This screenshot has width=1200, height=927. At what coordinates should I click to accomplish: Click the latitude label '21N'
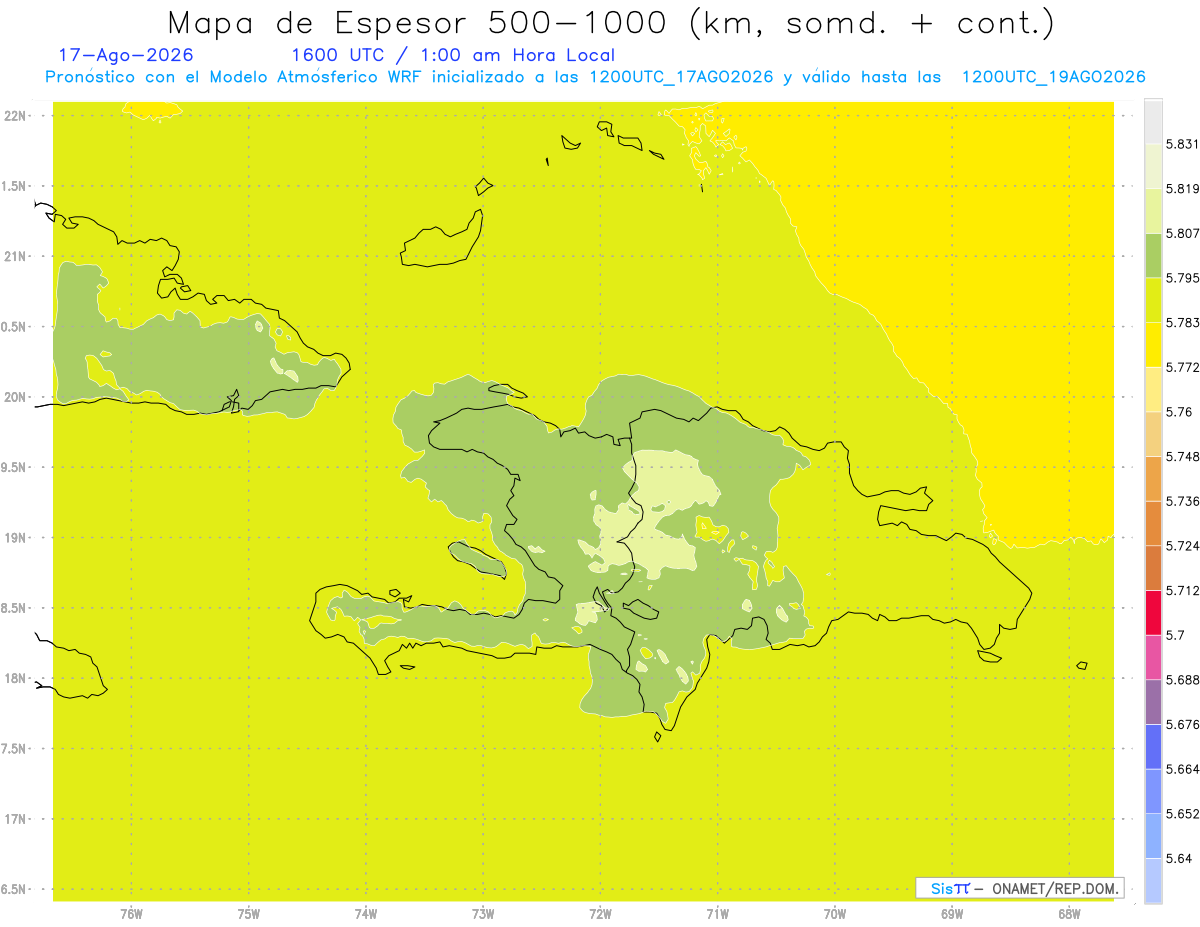click(x=16, y=257)
